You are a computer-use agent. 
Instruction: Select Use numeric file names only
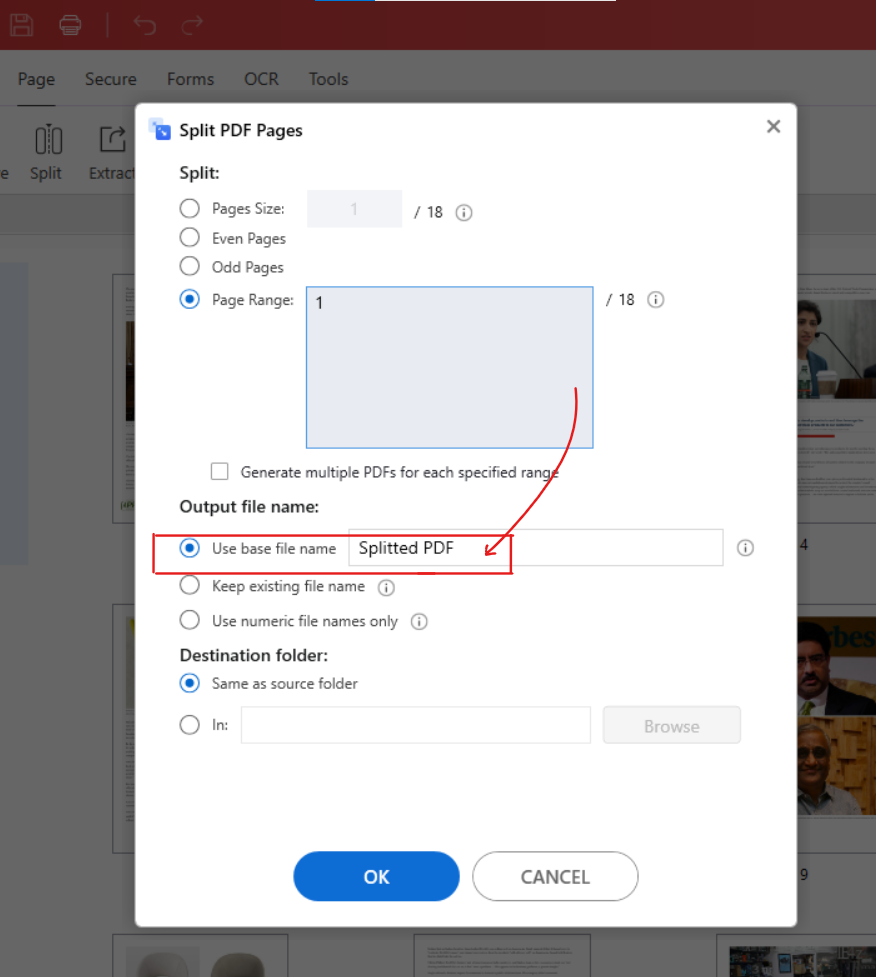[x=189, y=620]
